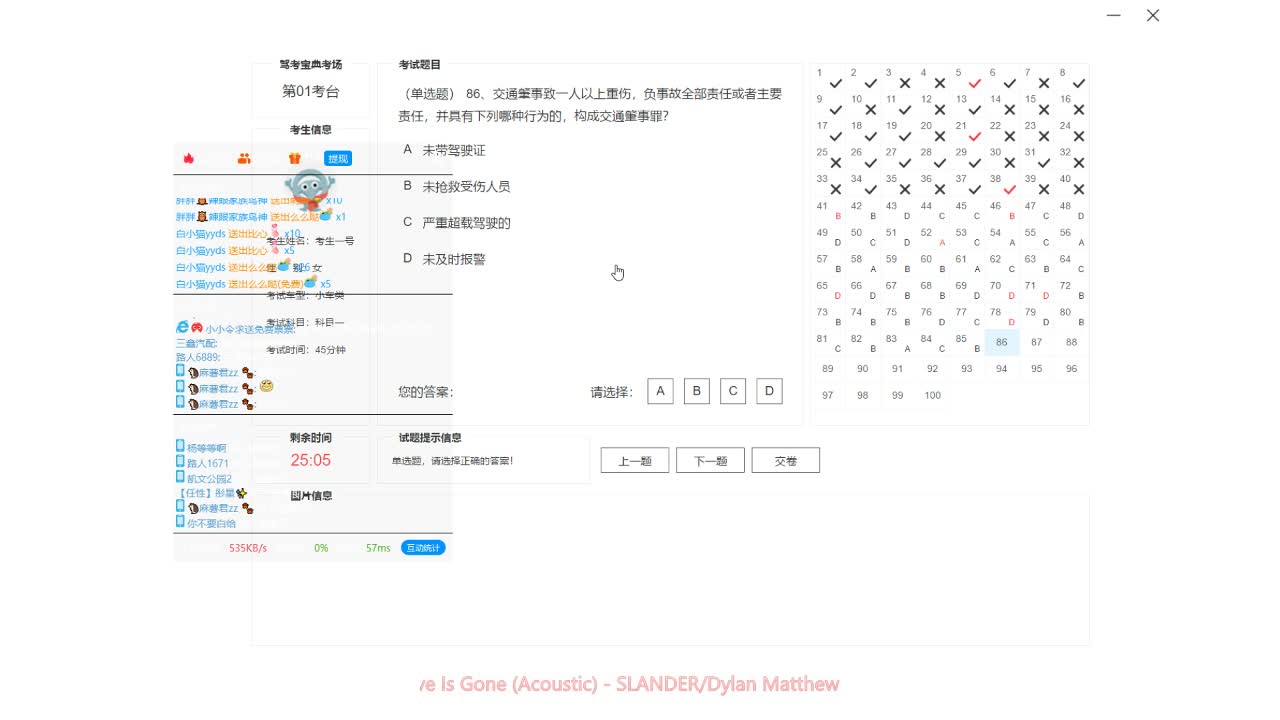This screenshot has width=1280, height=720.
Task: Open question 65 answered D in red
Action: (x=828, y=290)
